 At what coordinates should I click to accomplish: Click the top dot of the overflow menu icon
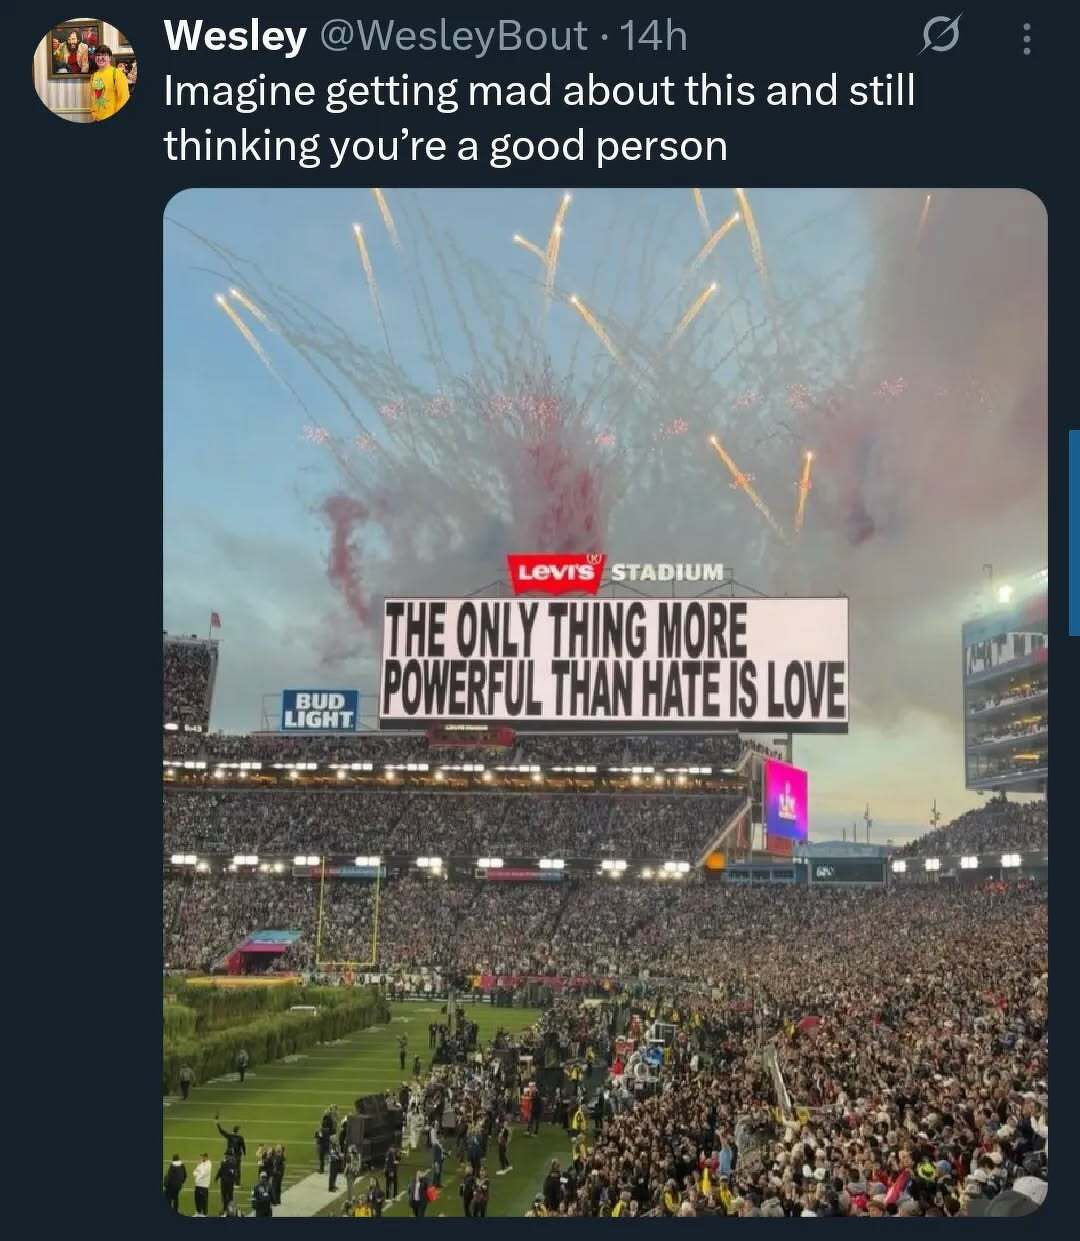pyautogui.click(x=1027, y=28)
